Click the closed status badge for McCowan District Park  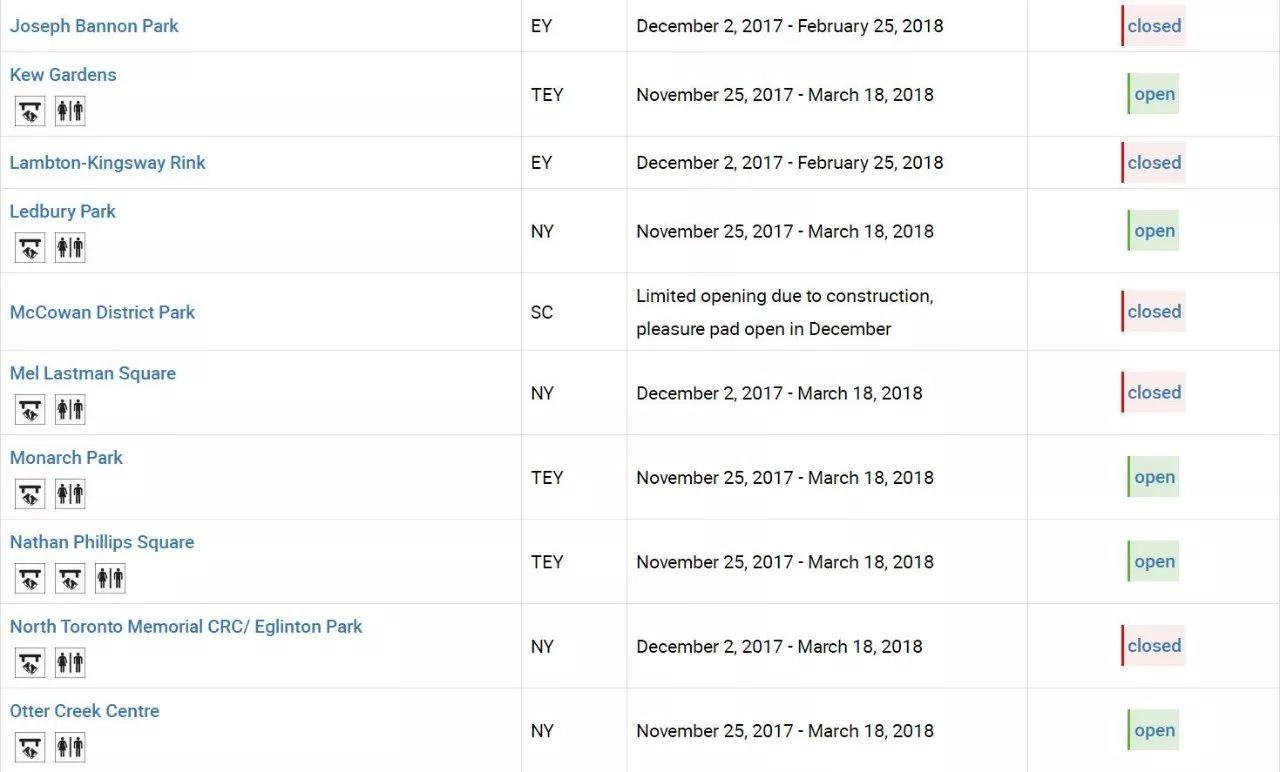(1154, 312)
